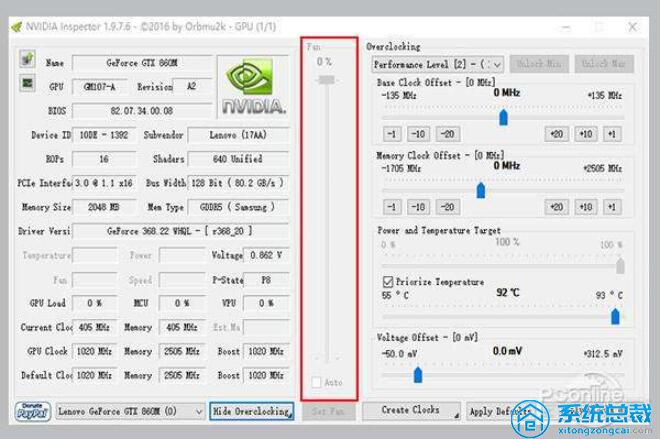
Task: Click the P-State field P8
Action: [266, 280]
